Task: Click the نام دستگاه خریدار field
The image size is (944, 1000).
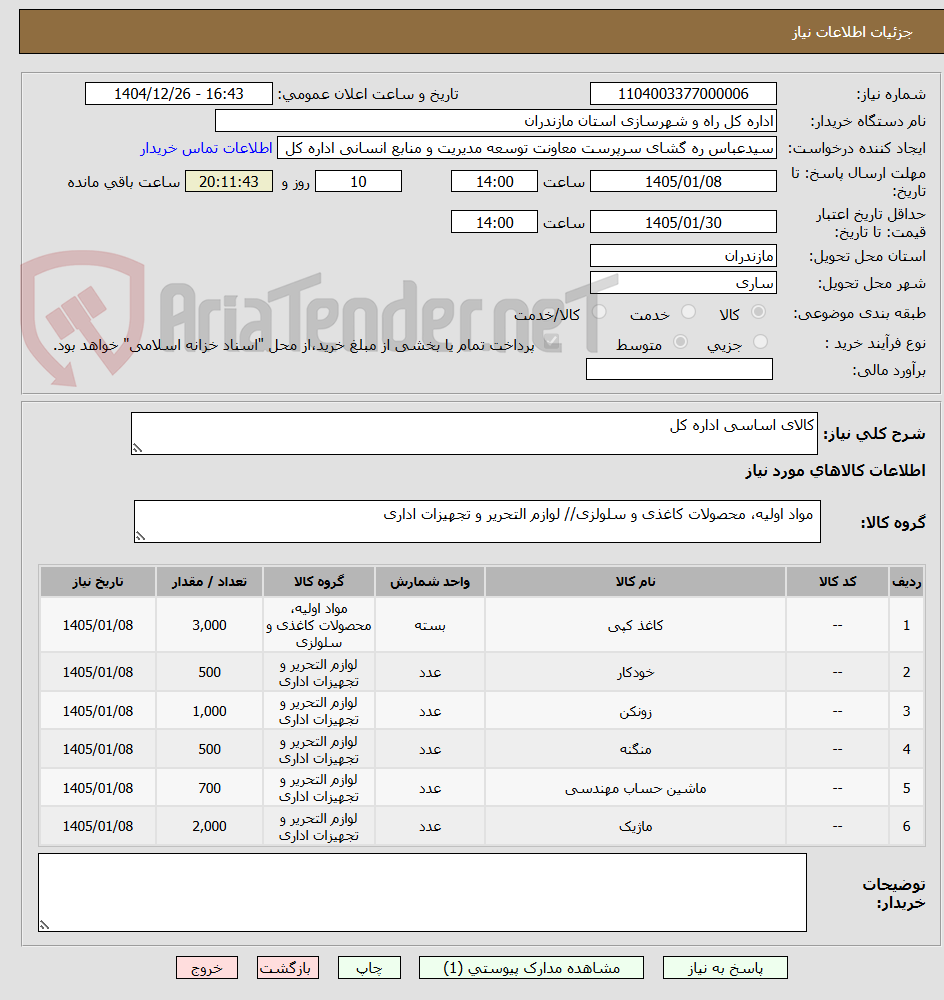Action: (x=496, y=121)
